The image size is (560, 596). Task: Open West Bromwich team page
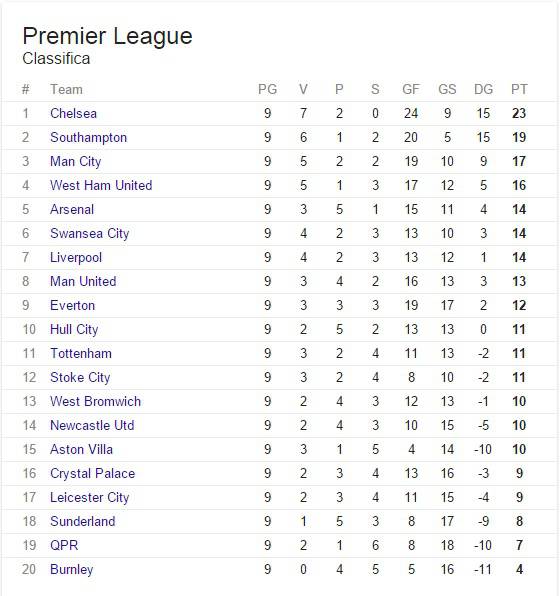click(95, 401)
